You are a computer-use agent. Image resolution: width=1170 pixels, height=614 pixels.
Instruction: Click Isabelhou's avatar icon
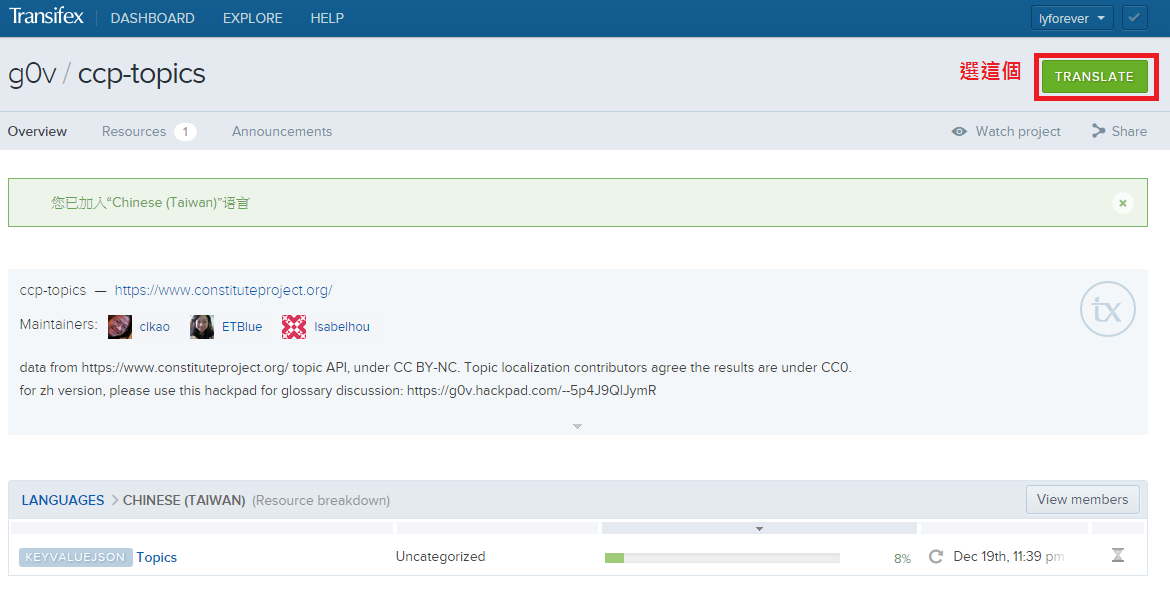tap(294, 326)
